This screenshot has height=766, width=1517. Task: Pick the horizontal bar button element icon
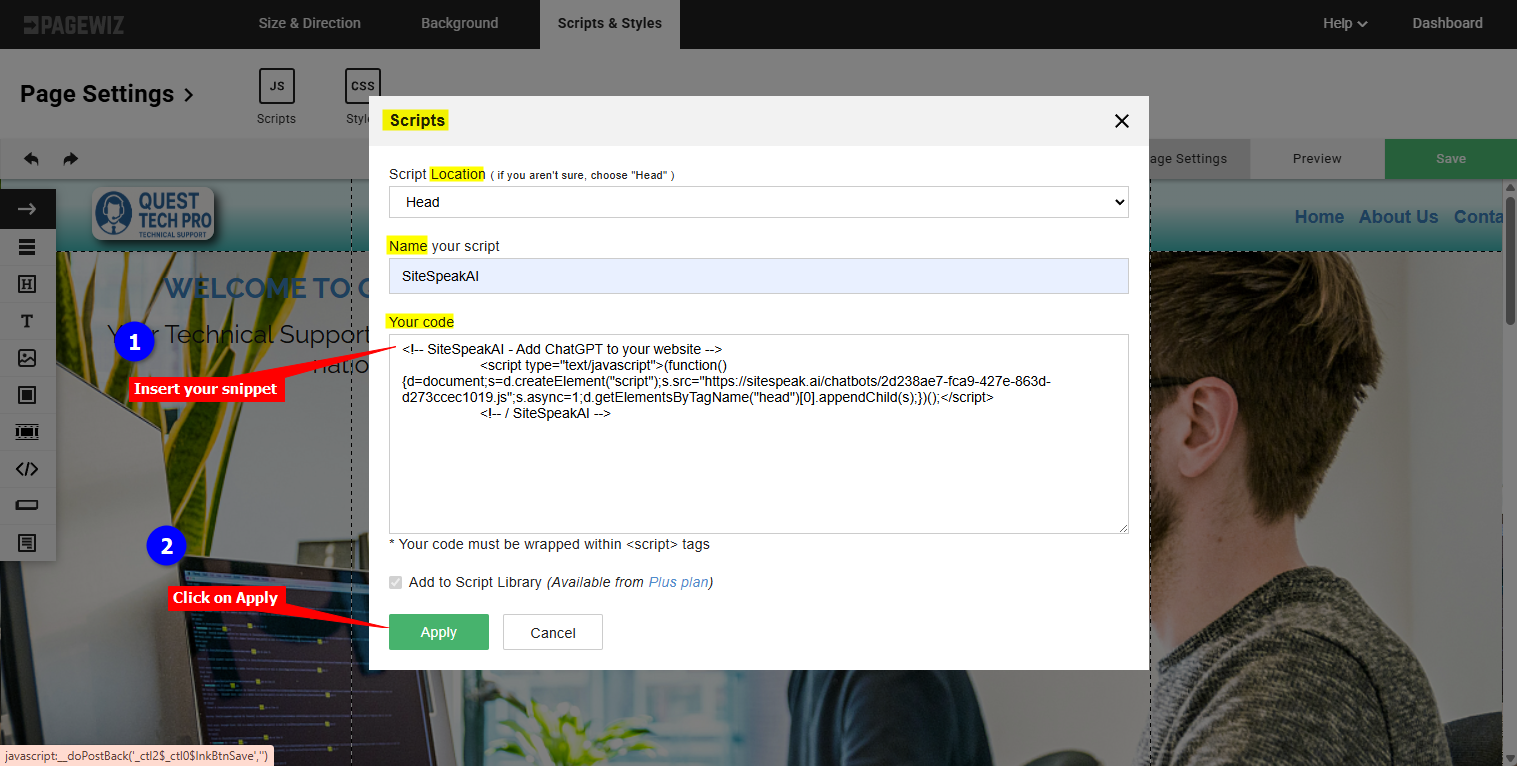(x=27, y=506)
